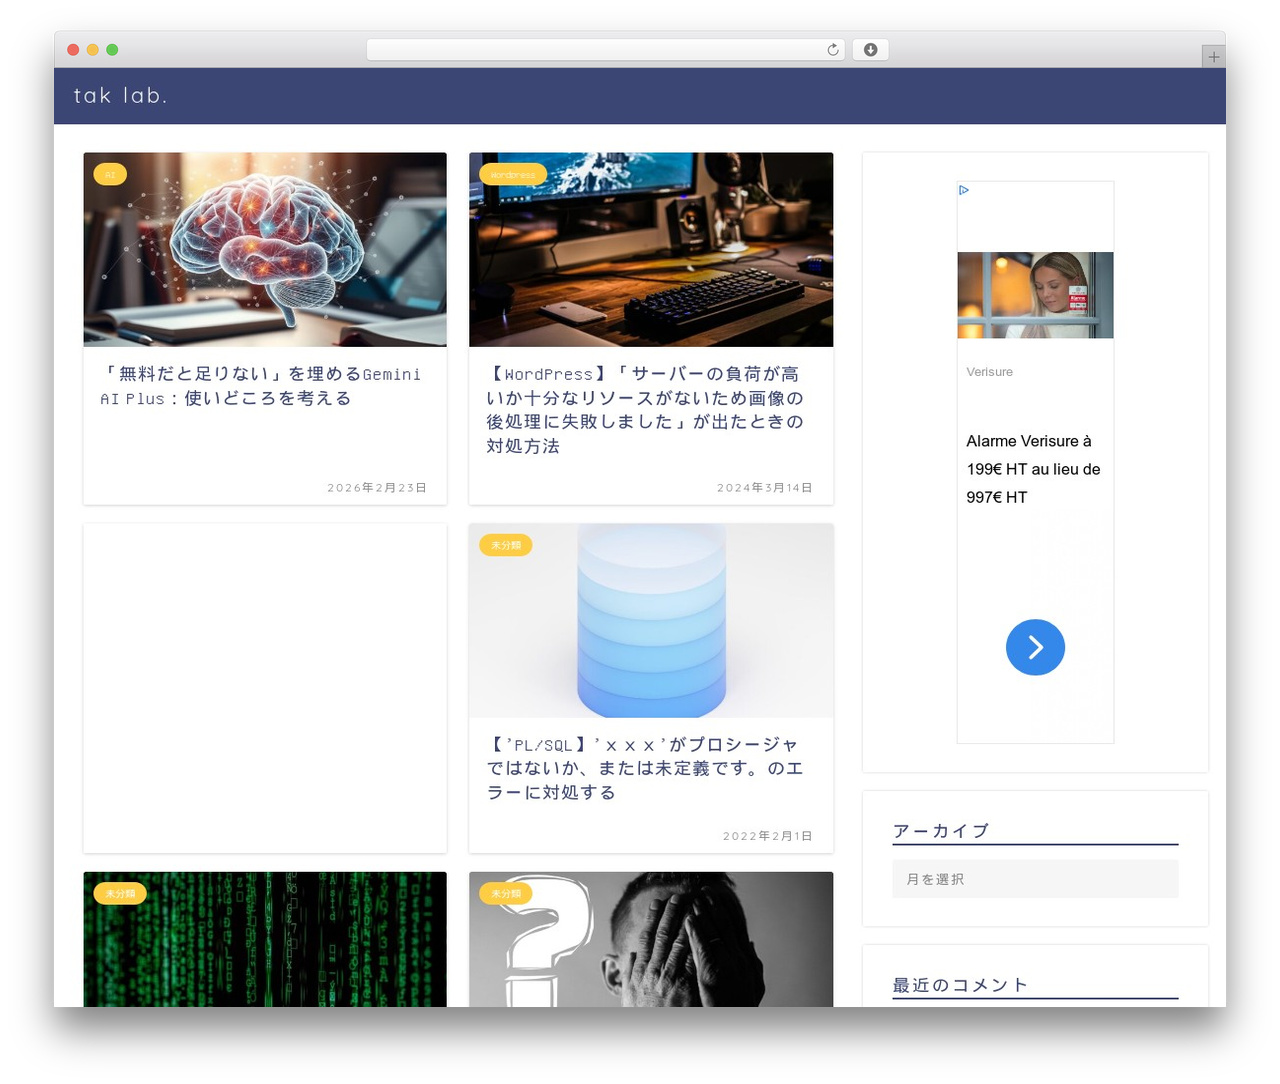The width and height of the screenshot is (1280, 1084).
Task: Click the blue arrow in Verisure ad
Action: (1035, 647)
